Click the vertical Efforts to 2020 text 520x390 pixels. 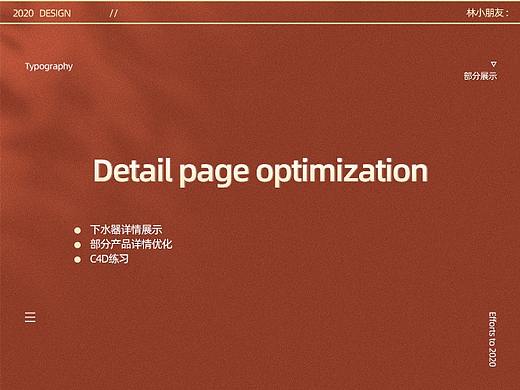point(492,339)
